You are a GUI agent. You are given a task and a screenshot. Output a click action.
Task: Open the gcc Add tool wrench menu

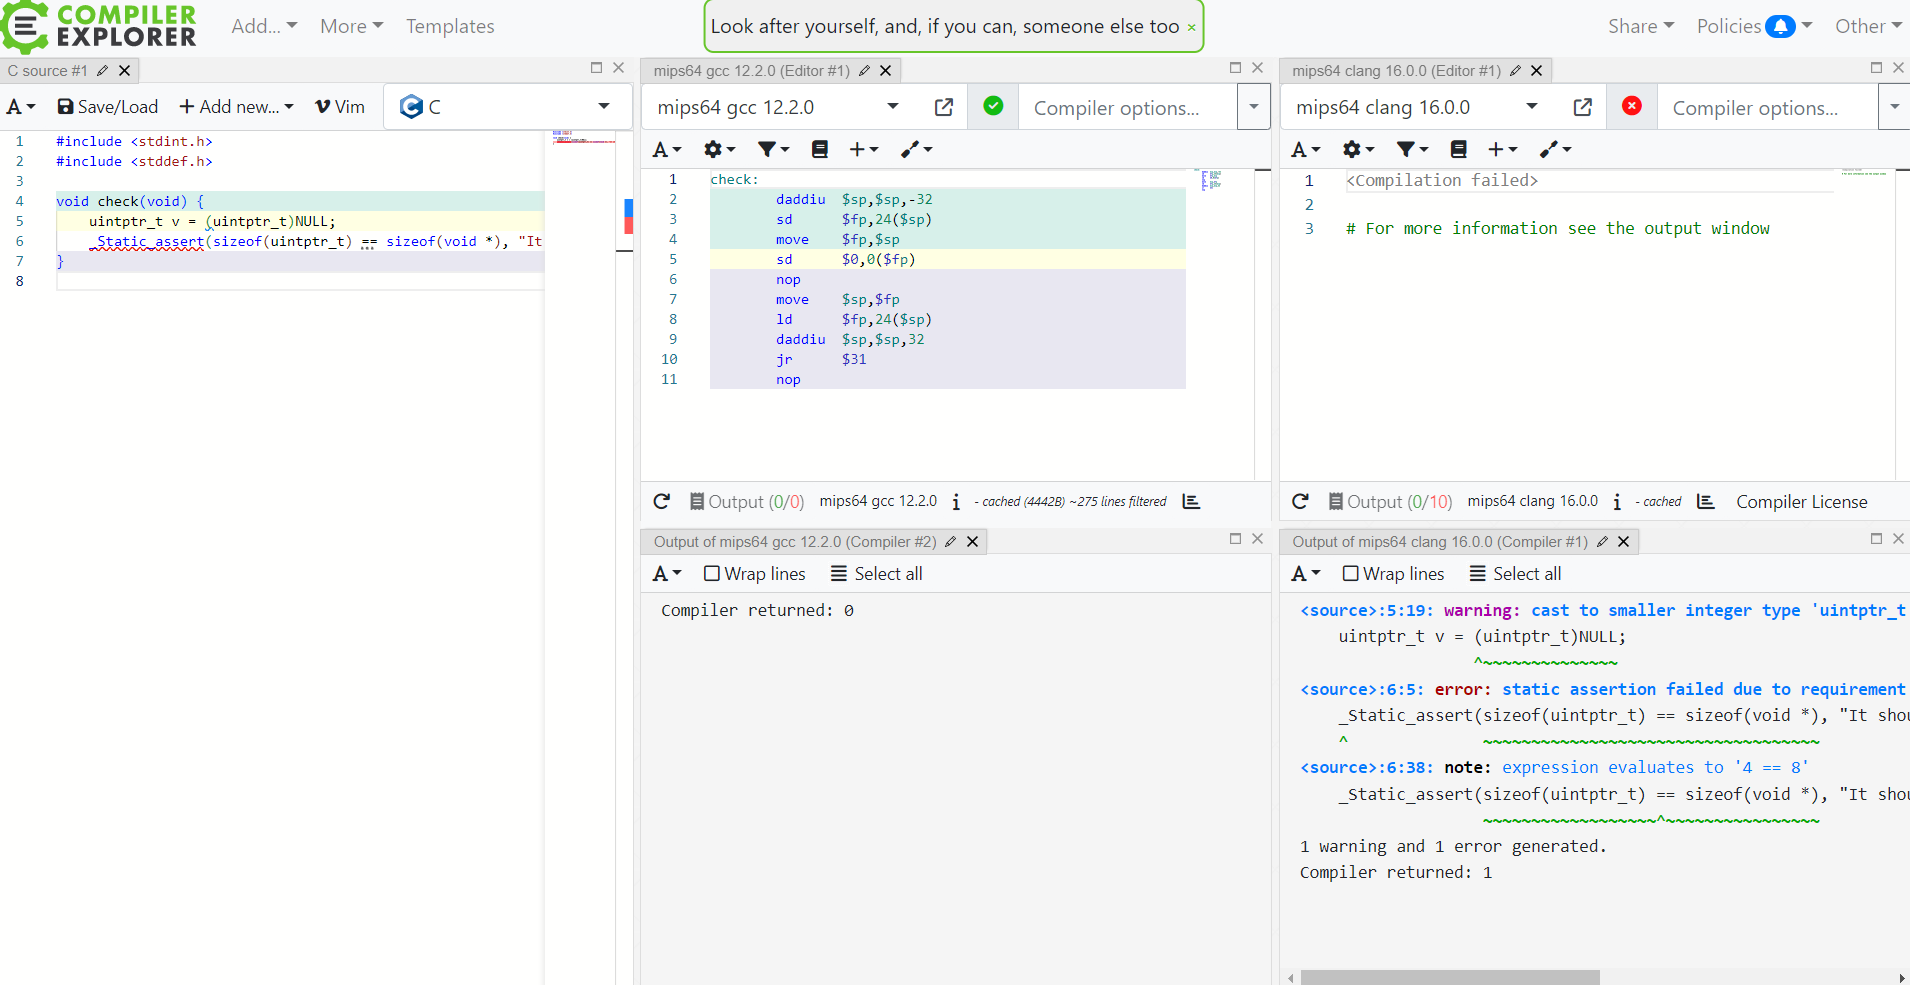tap(916, 150)
